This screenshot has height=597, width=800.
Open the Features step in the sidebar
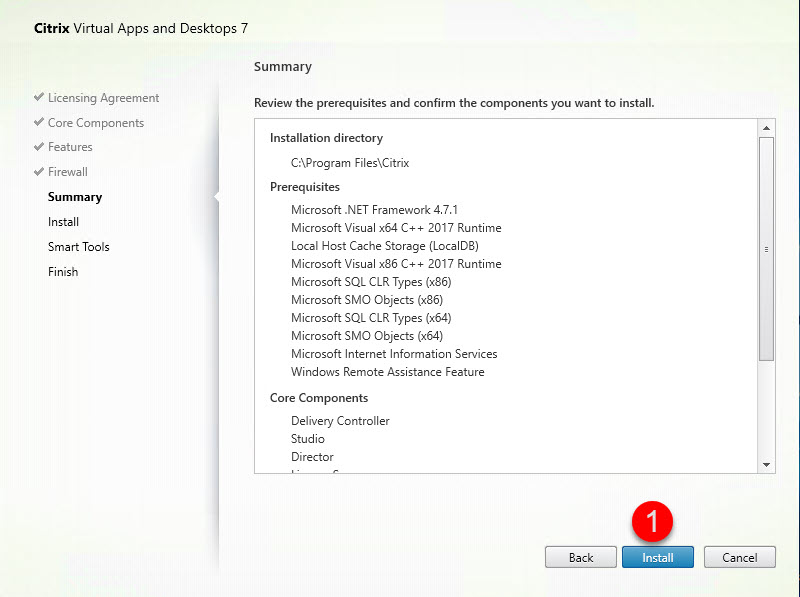click(70, 147)
